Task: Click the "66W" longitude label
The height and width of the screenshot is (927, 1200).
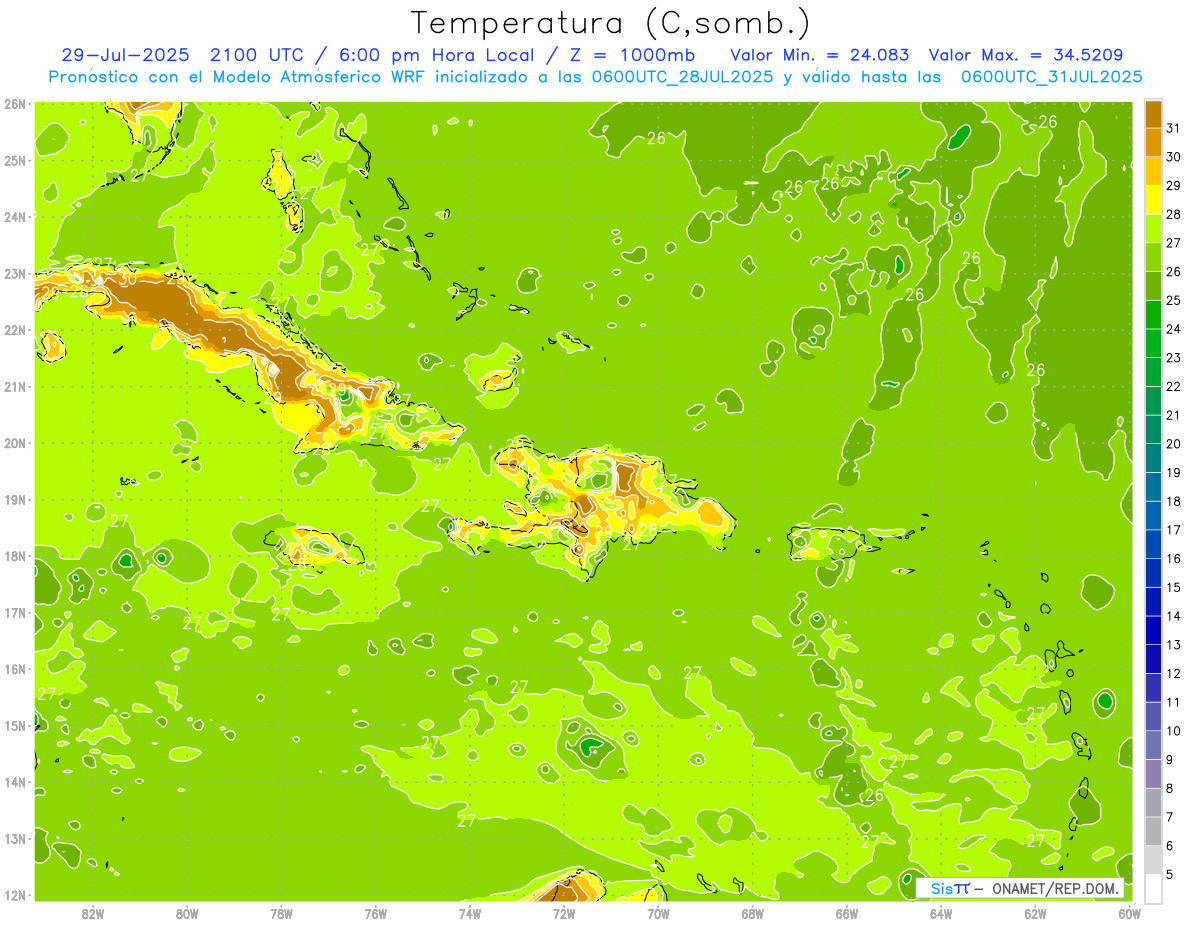Action: 847,914
